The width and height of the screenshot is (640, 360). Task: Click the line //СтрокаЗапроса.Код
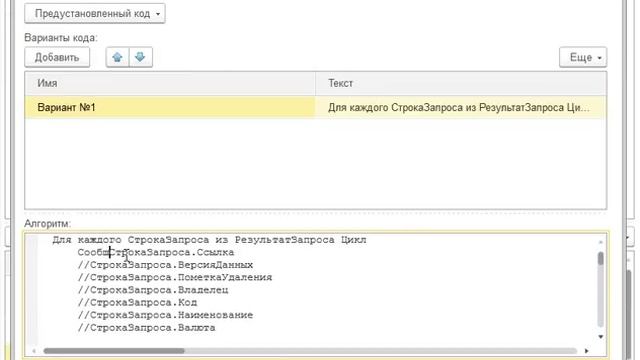point(137,303)
